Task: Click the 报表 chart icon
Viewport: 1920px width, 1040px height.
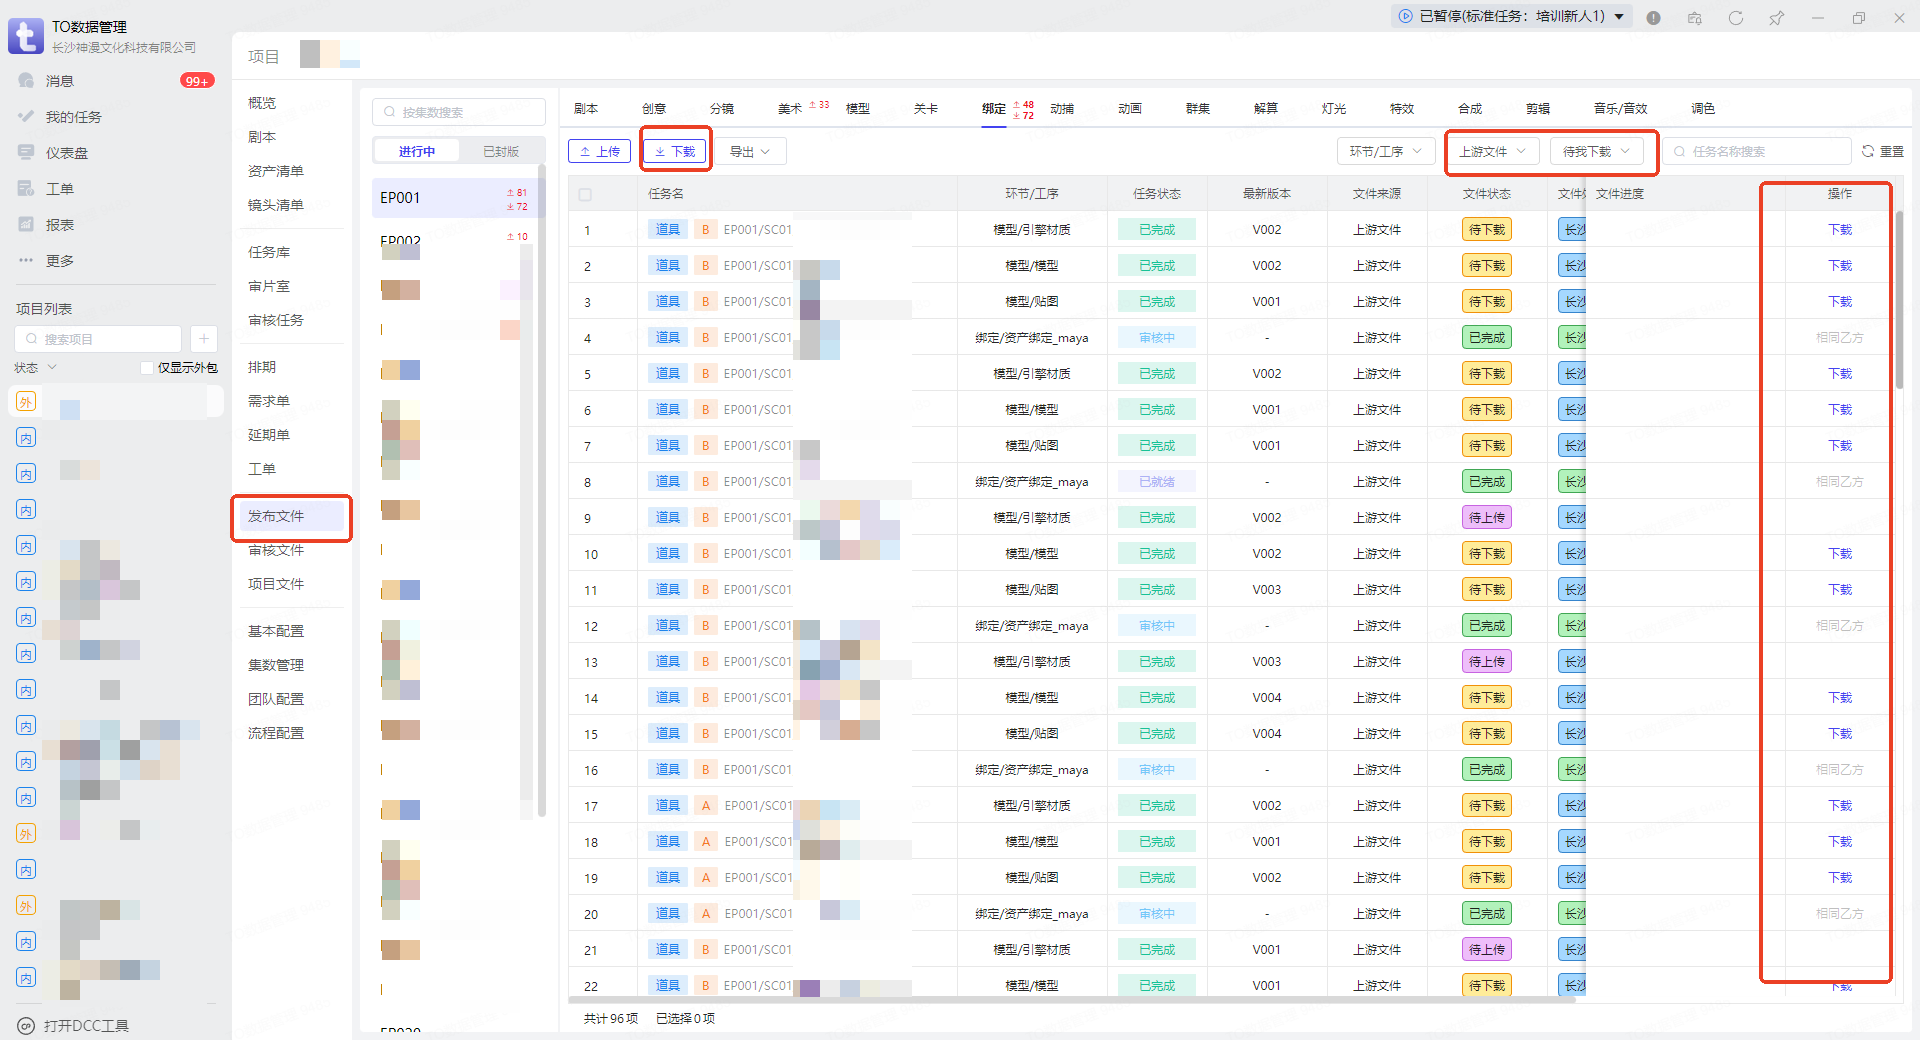Action: (x=27, y=225)
